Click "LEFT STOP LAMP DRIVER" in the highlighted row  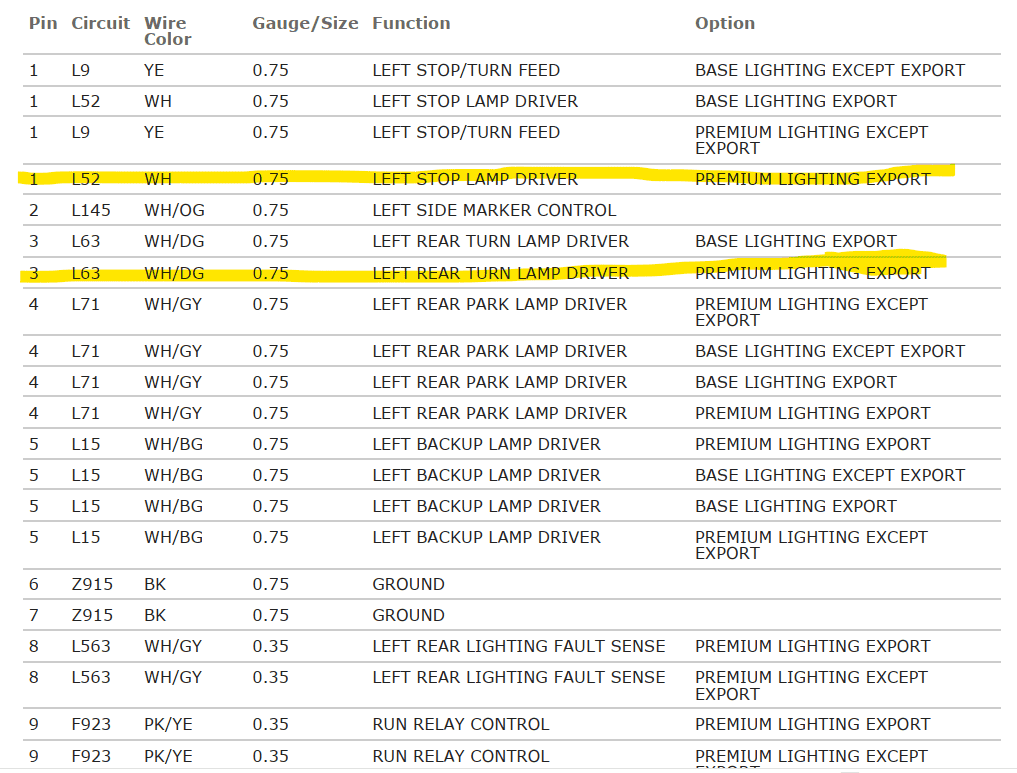coord(475,179)
